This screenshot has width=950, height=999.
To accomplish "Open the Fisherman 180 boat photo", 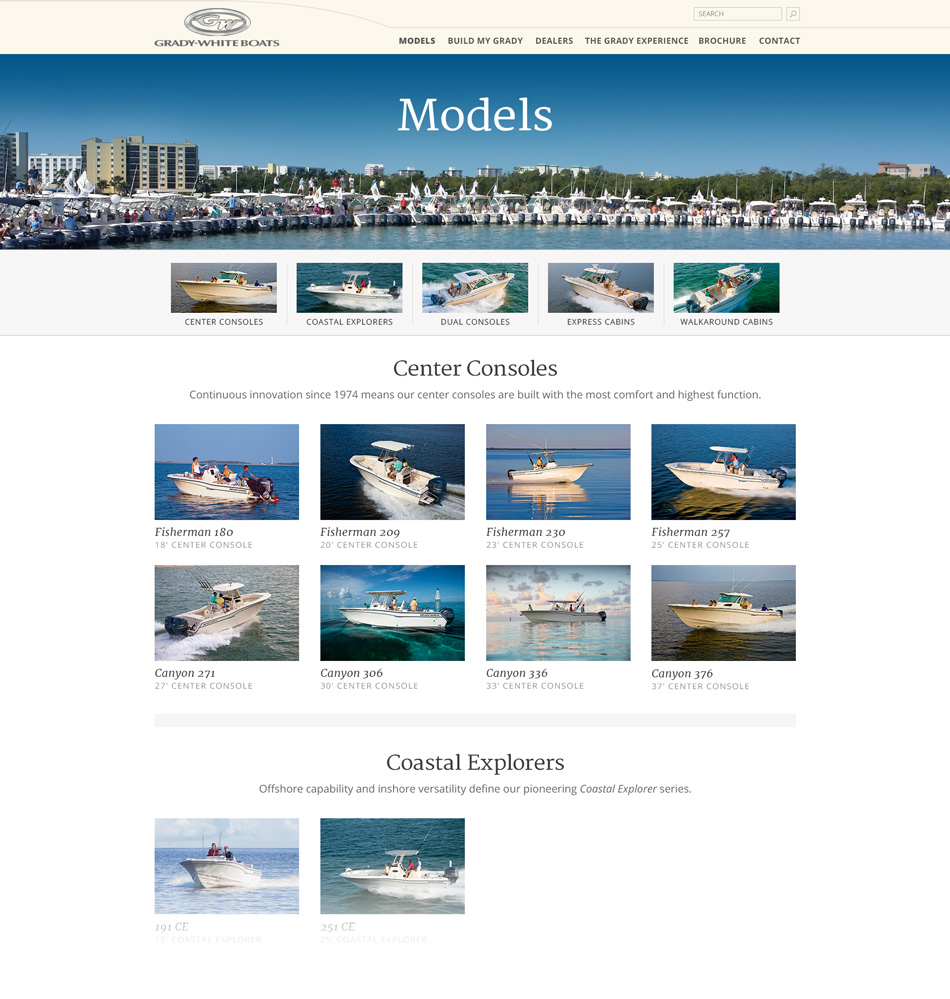I will pos(227,472).
